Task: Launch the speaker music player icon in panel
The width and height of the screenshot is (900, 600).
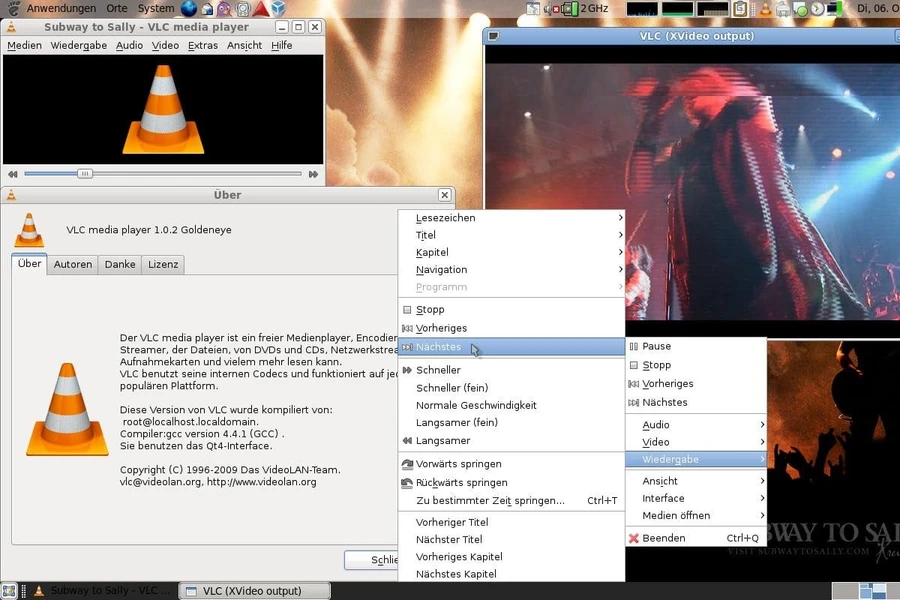Action: click(243, 8)
